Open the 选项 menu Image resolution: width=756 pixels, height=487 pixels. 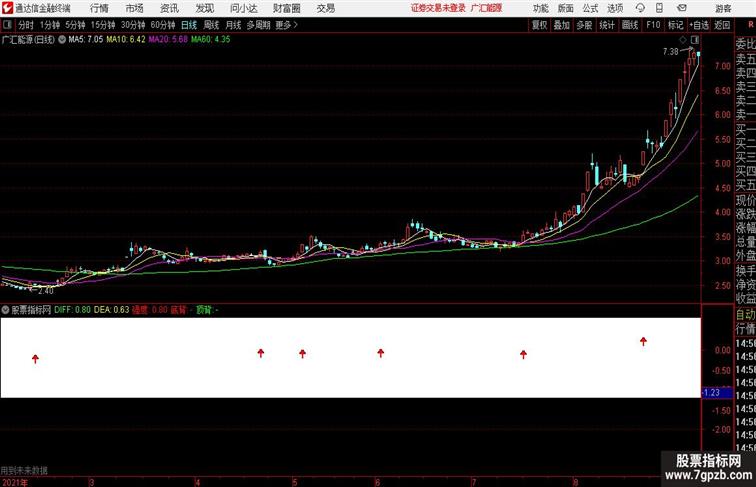tap(615, 8)
